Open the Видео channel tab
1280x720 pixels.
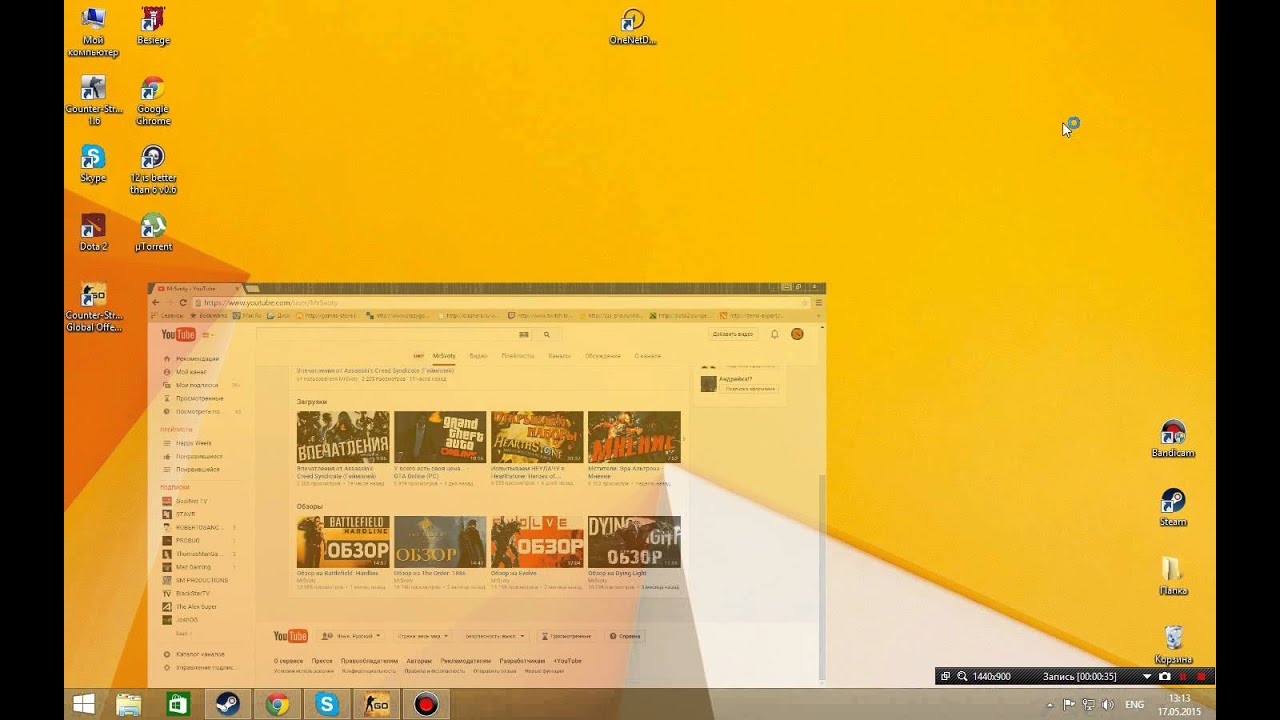[x=478, y=356]
